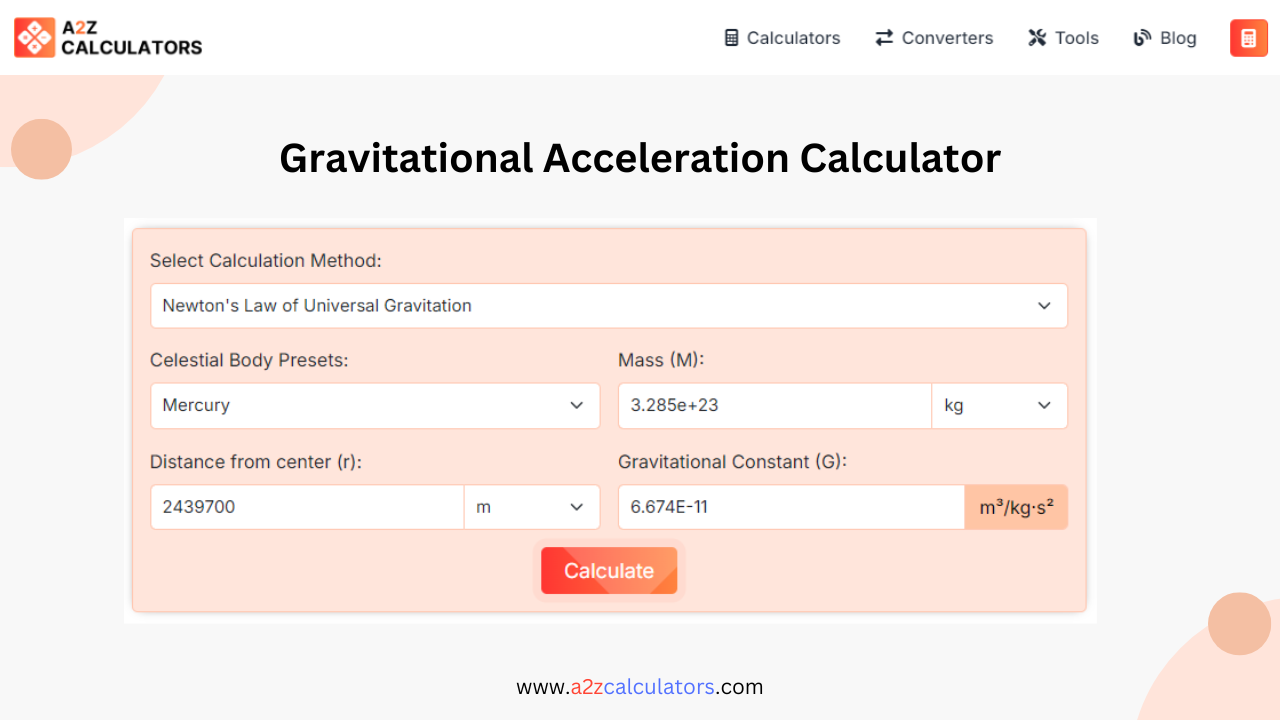The height and width of the screenshot is (720, 1280).
Task: Click the a2zcalculators.com footer link
Action: (x=639, y=687)
